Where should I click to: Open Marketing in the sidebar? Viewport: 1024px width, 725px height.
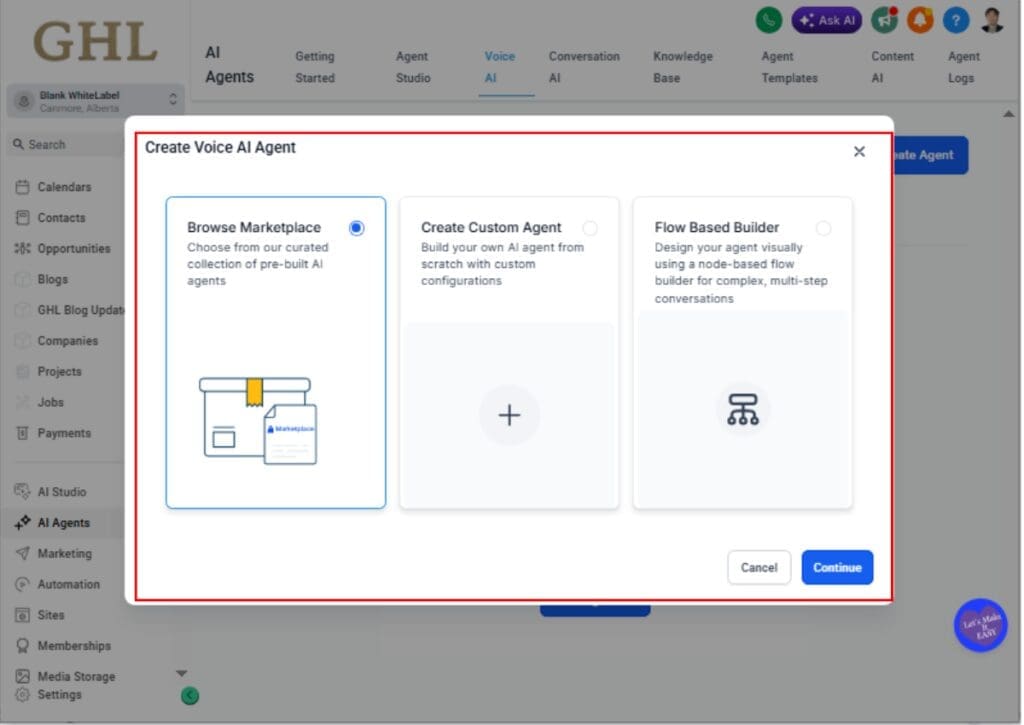(x=65, y=553)
